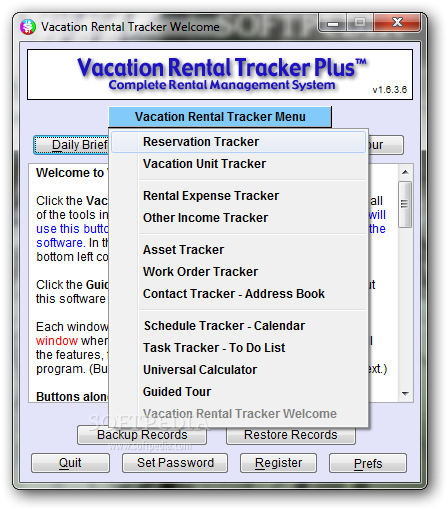448x510 pixels.
Task: Quit the application via Quit button
Action: pos(70,463)
